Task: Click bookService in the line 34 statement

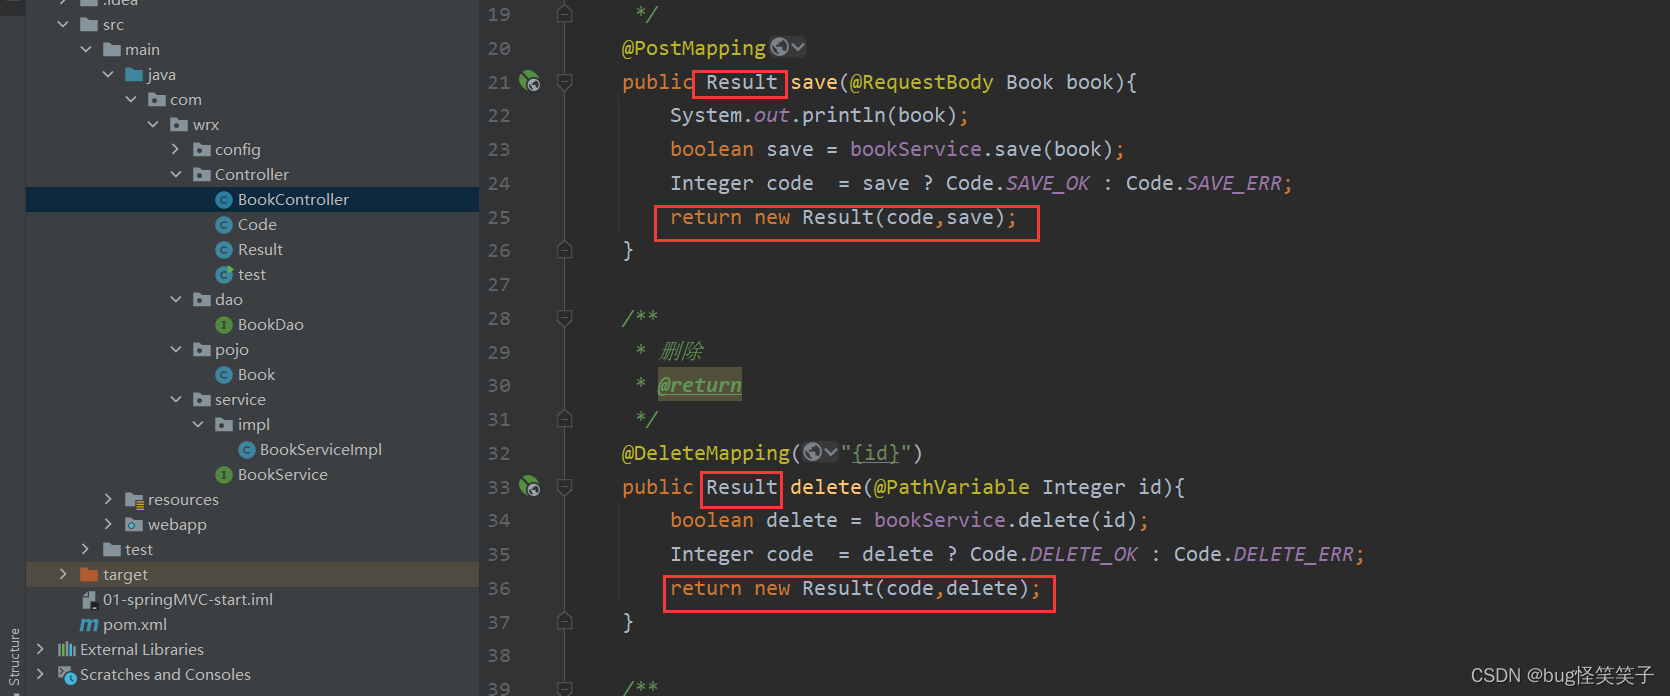Action: pos(940,520)
